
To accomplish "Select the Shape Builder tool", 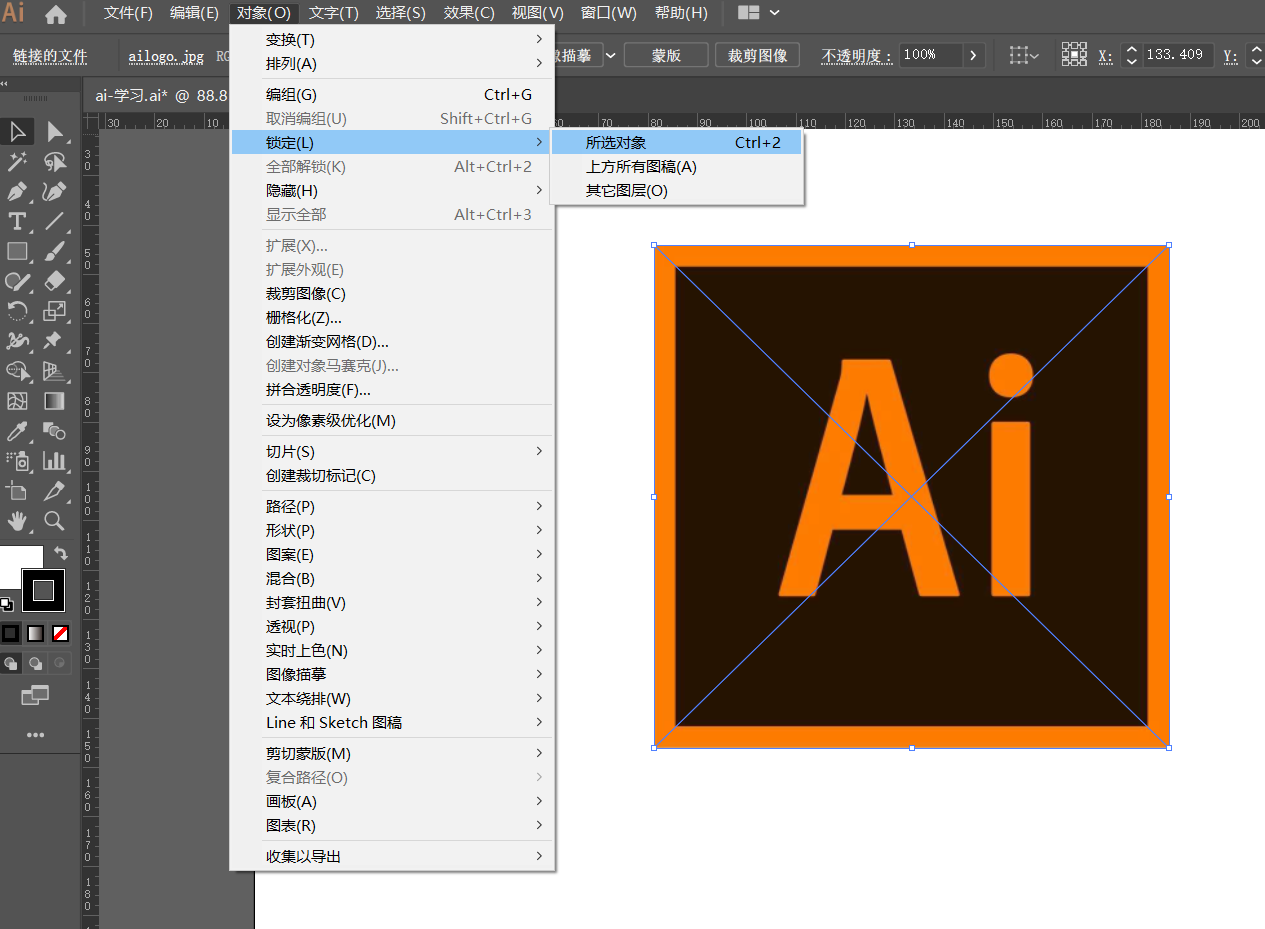I will click(x=17, y=371).
